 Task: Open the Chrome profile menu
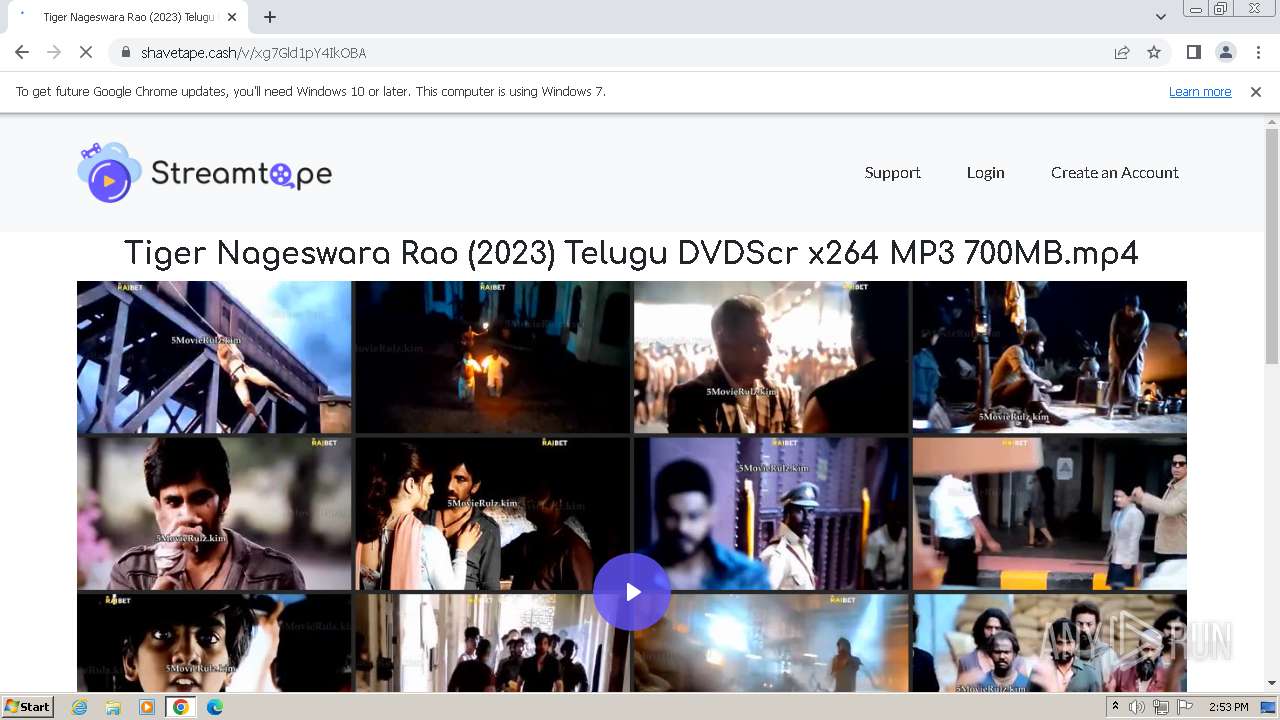pyautogui.click(x=1225, y=52)
